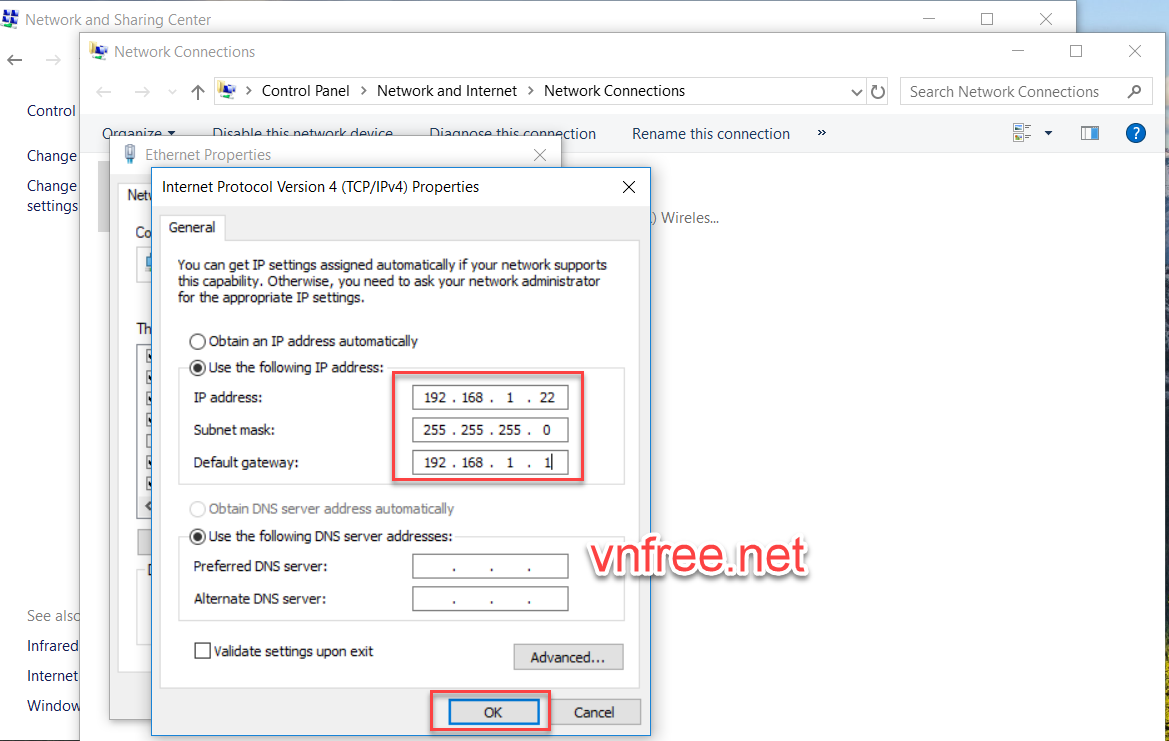Click the Back arrow in Network Connections
This screenshot has width=1169, height=741.
[x=104, y=92]
